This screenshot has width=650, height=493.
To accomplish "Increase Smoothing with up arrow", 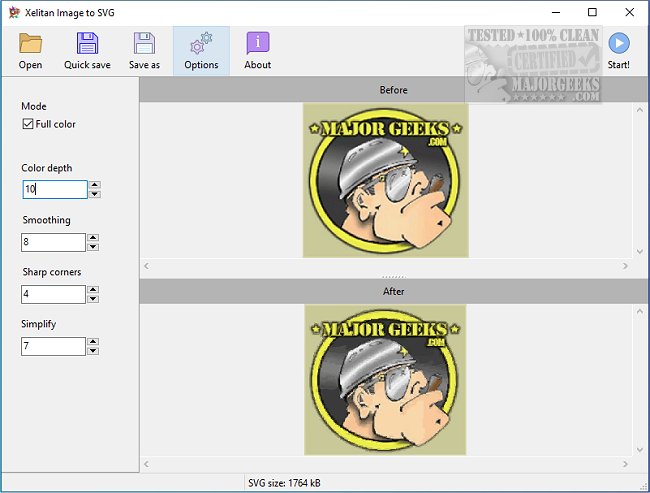I will [x=93, y=238].
